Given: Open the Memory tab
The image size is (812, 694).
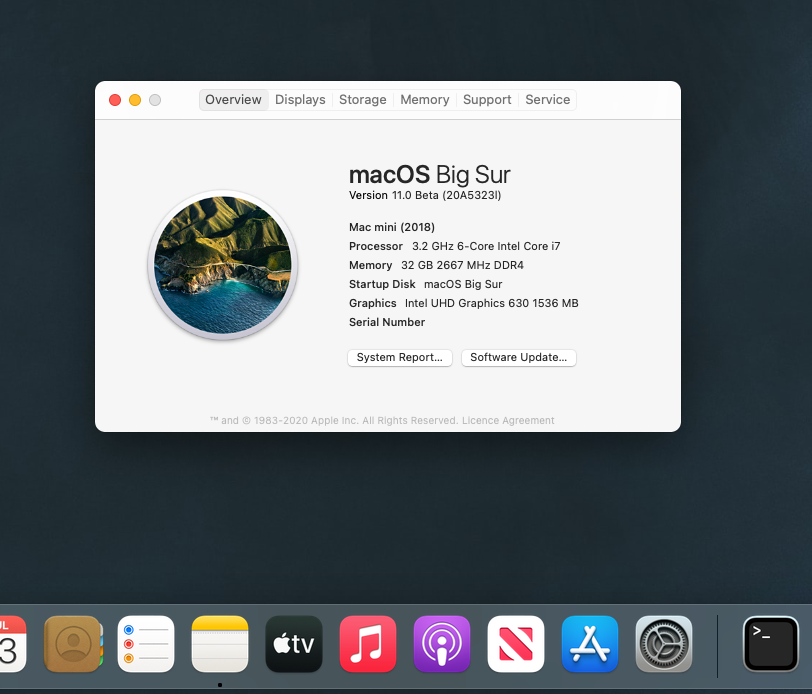Looking at the screenshot, I should pos(425,99).
